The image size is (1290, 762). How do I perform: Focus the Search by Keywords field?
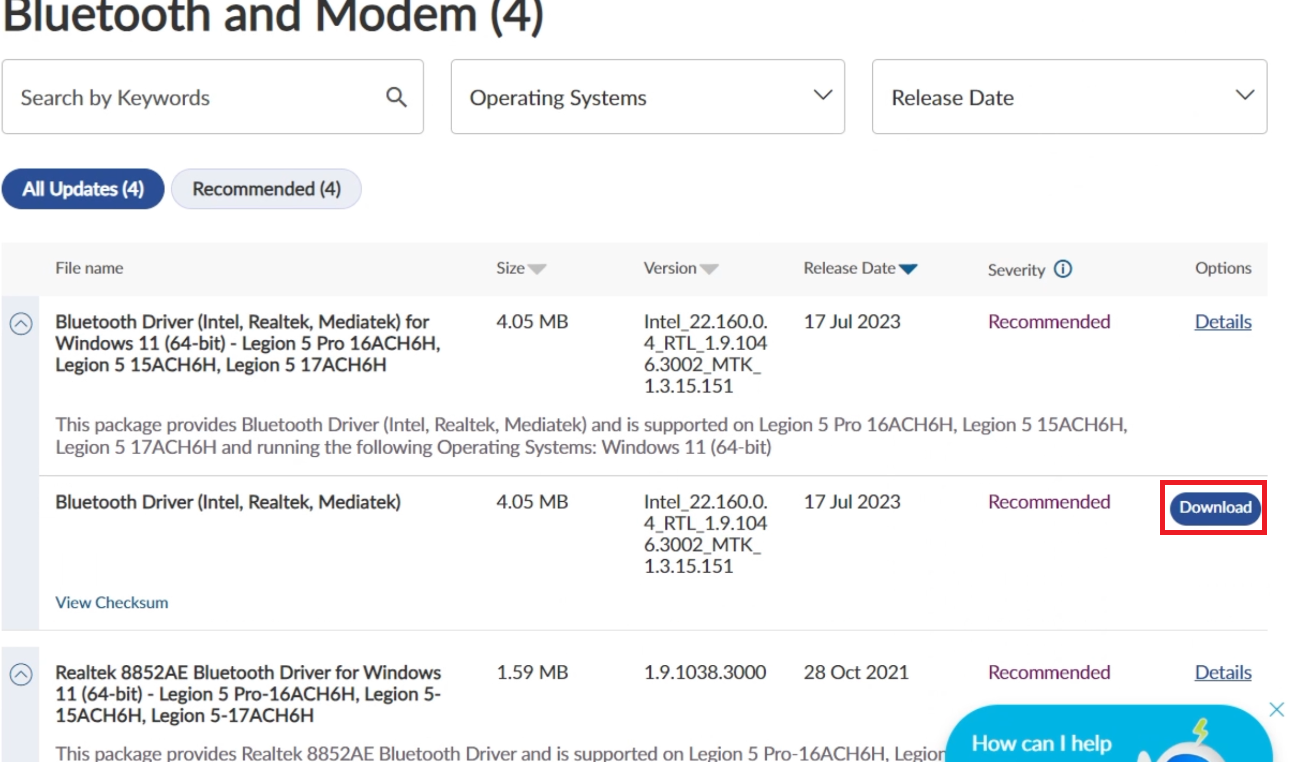tap(213, 97)
